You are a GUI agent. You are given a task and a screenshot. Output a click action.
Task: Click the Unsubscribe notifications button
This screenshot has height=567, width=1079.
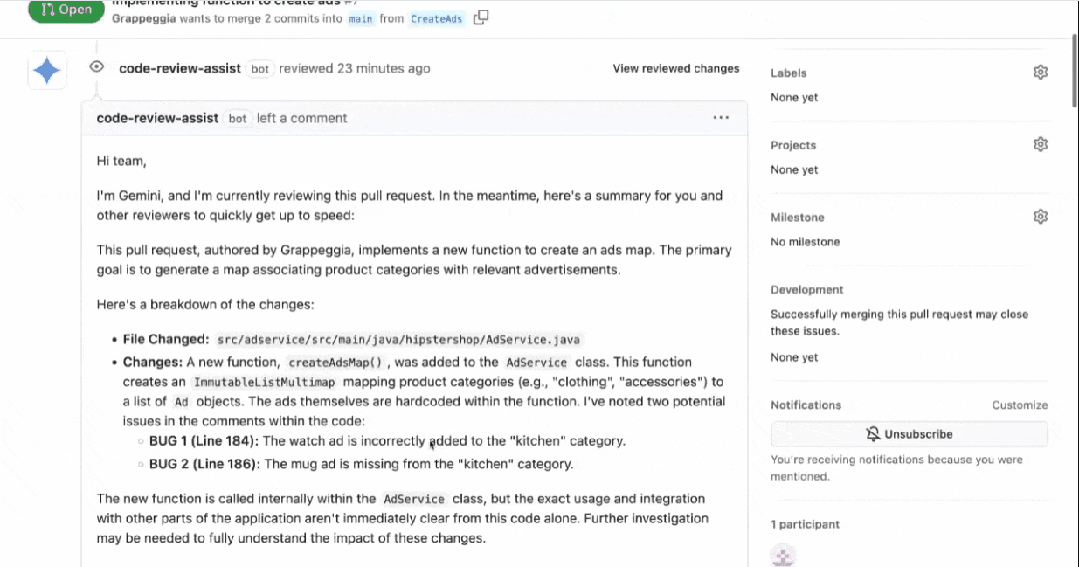click(909, 434)
